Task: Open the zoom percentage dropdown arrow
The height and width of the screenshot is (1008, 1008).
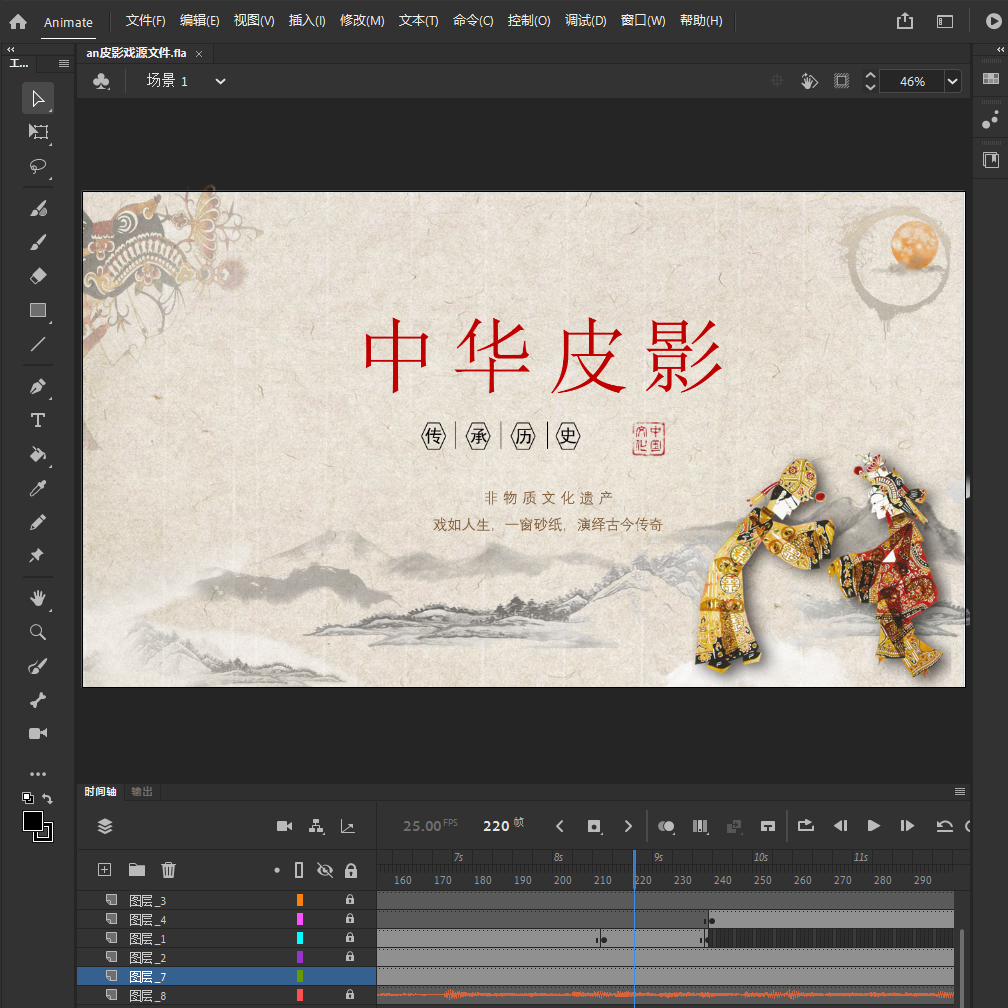Action: click(952, 82)
